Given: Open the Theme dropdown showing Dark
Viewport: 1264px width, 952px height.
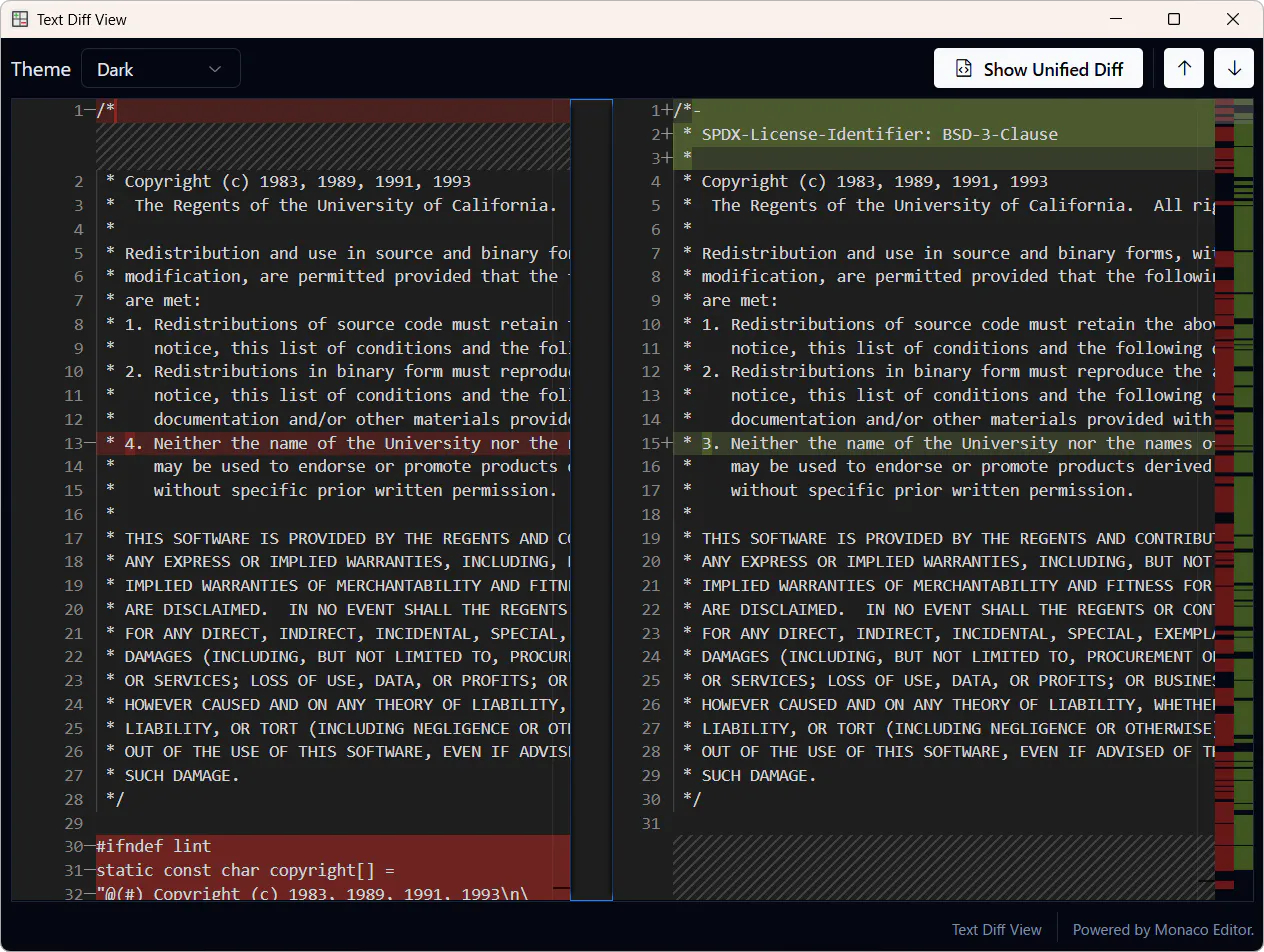Looking at the screenshot, I should coord(161,69).
